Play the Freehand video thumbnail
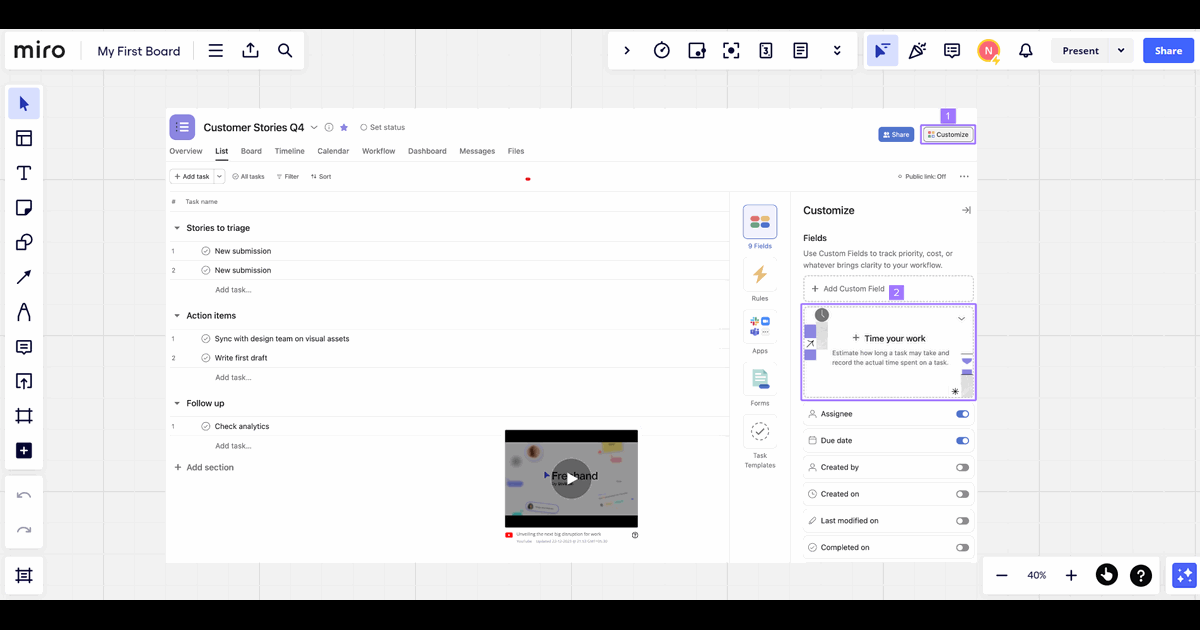 coord(571,478)
